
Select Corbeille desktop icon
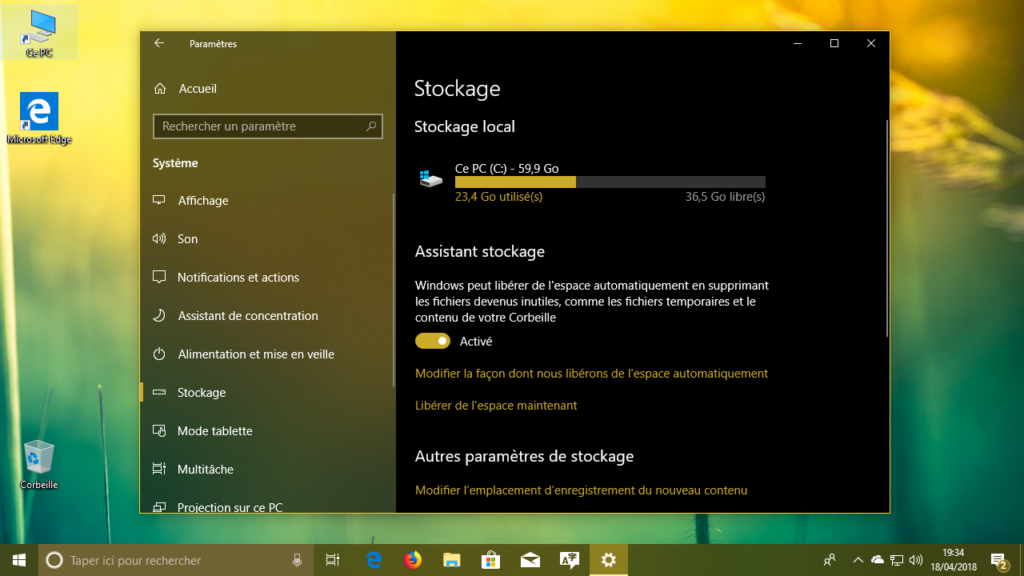[39, 464]
